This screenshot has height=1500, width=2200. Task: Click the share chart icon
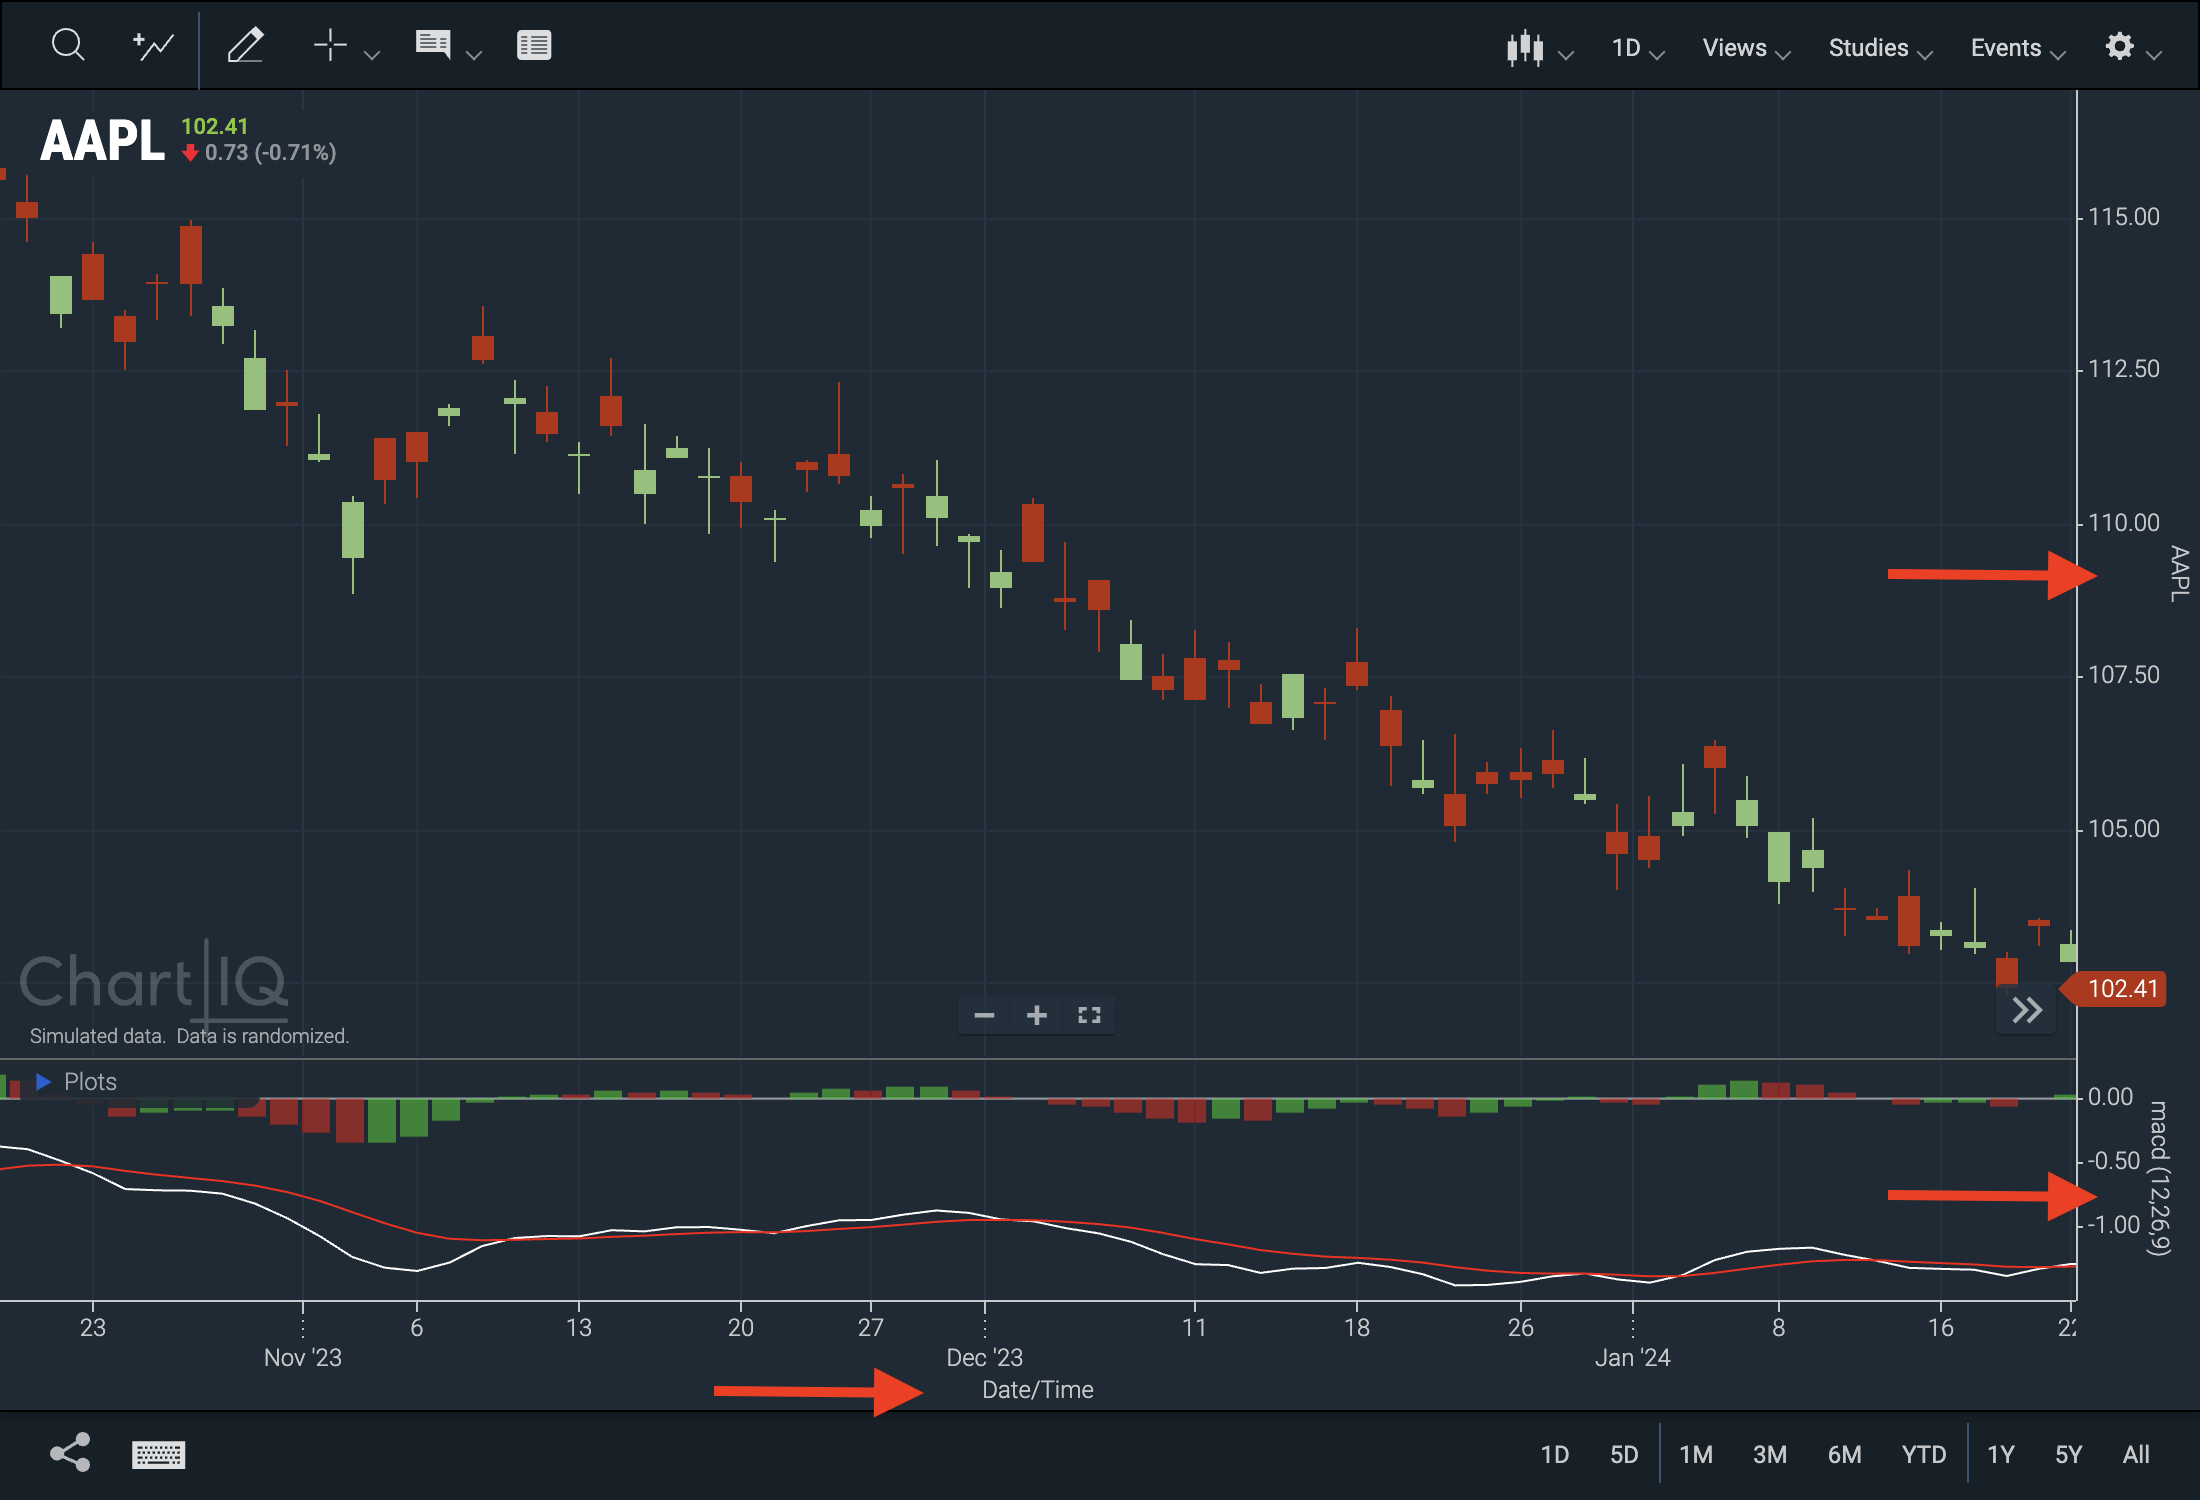pos(71,1453)
